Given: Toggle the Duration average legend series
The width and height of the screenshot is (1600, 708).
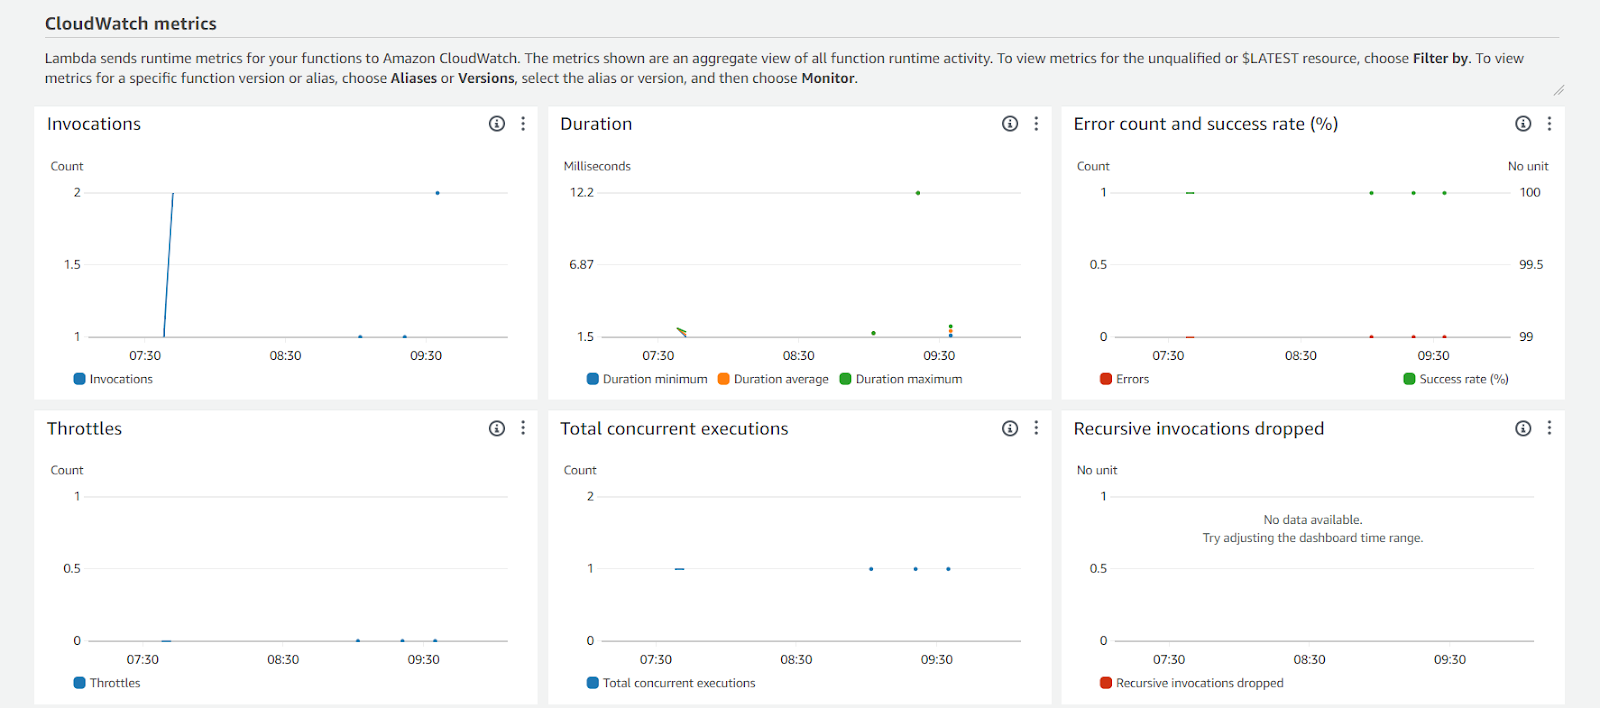Looking at the screenshot, I should point(773,379).
